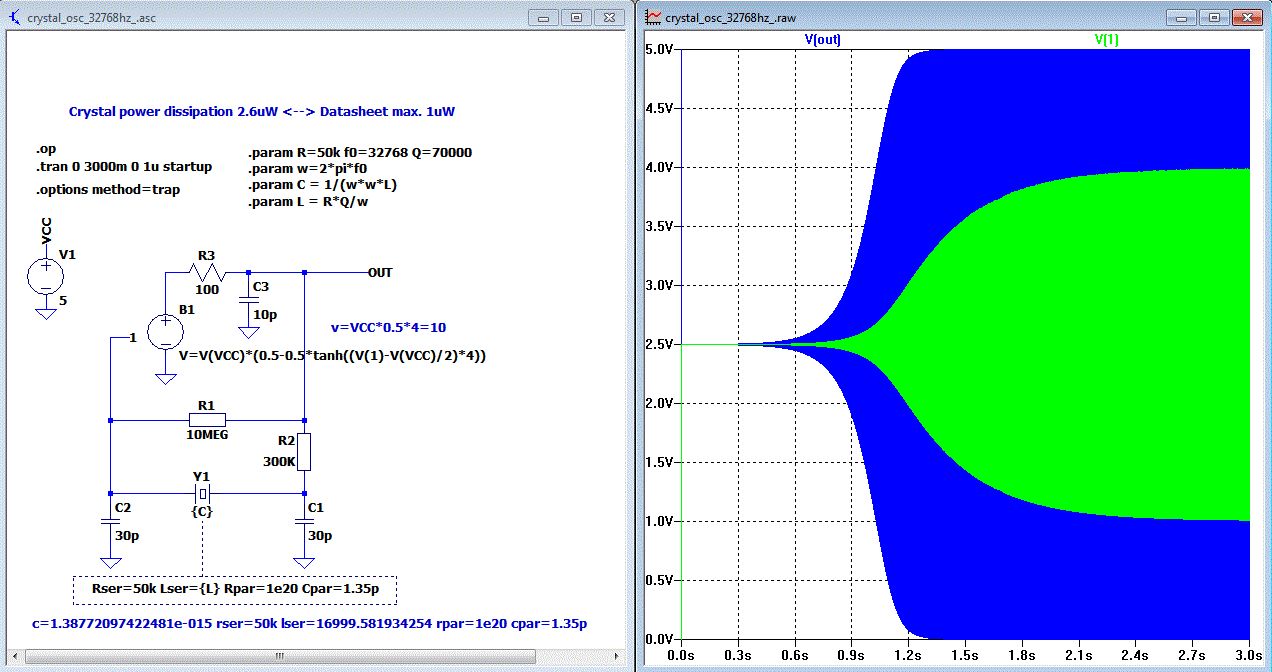Click the crystal Rser=50k attribute box
1272x672 pixels.
pyautogui.click(x=235, y=590)
